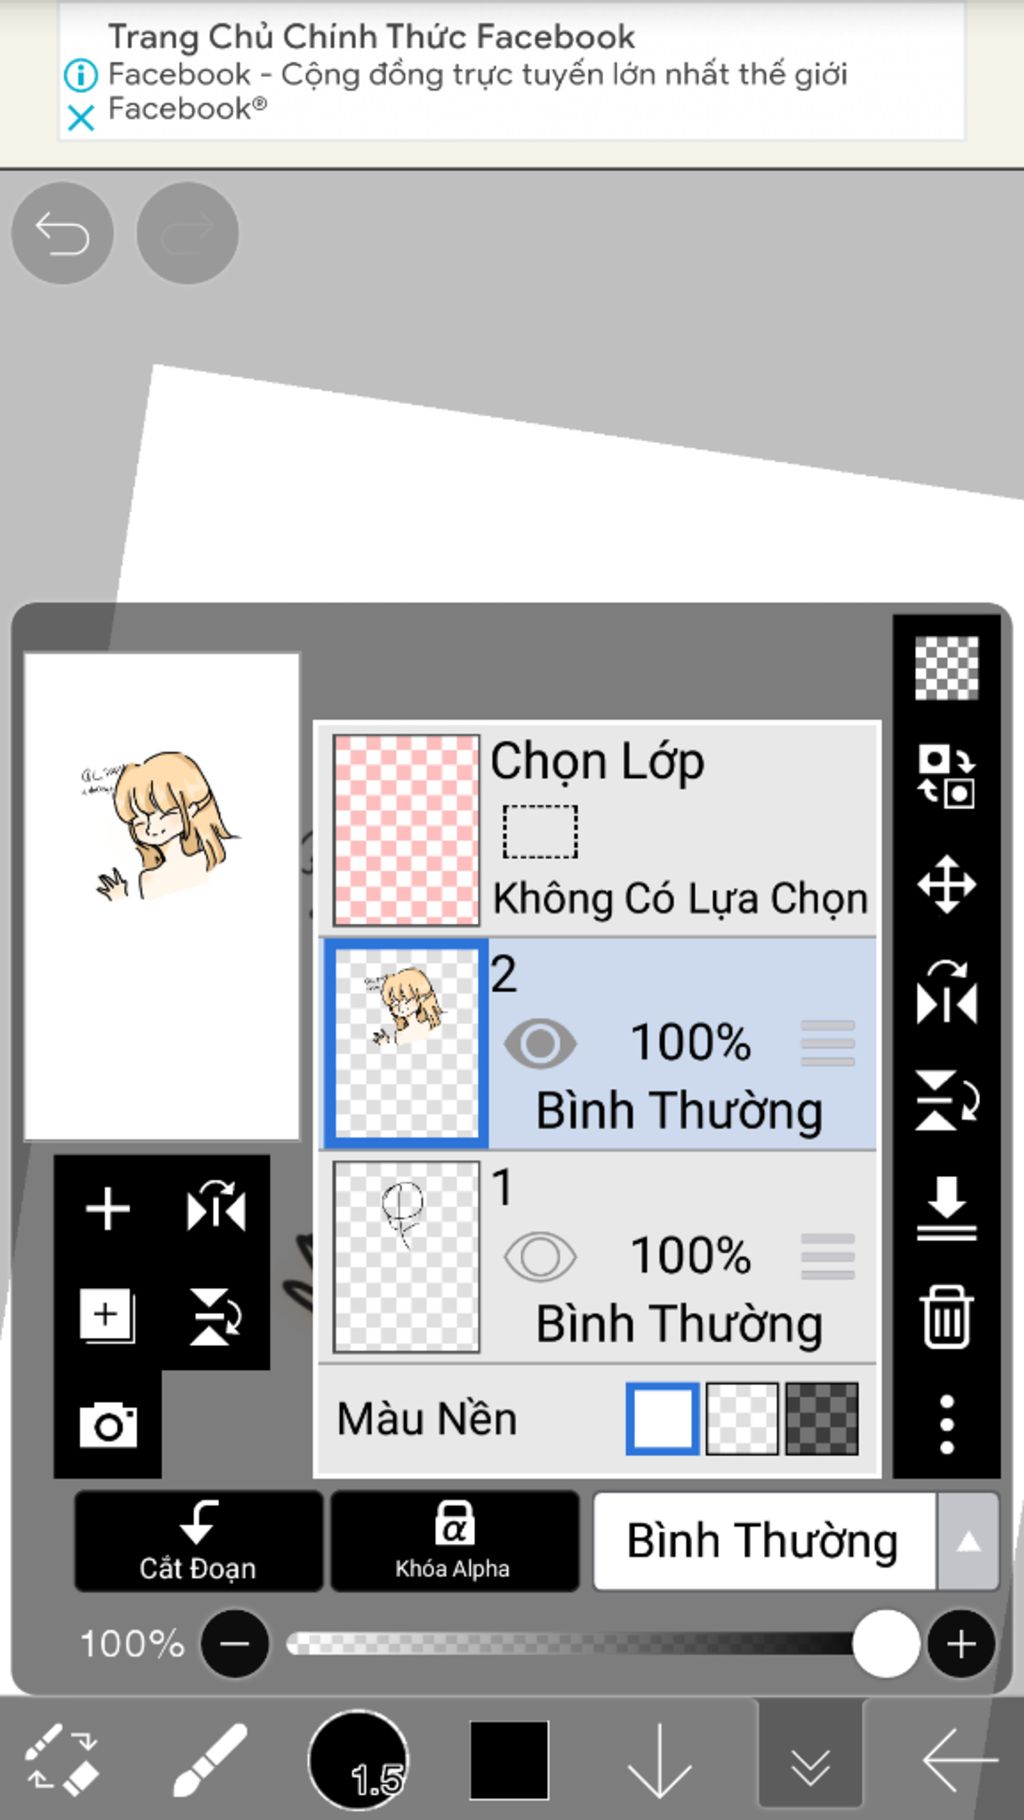Select layer 1 row
This screenshot has width=1024, height=1820.
point(598,1257)
